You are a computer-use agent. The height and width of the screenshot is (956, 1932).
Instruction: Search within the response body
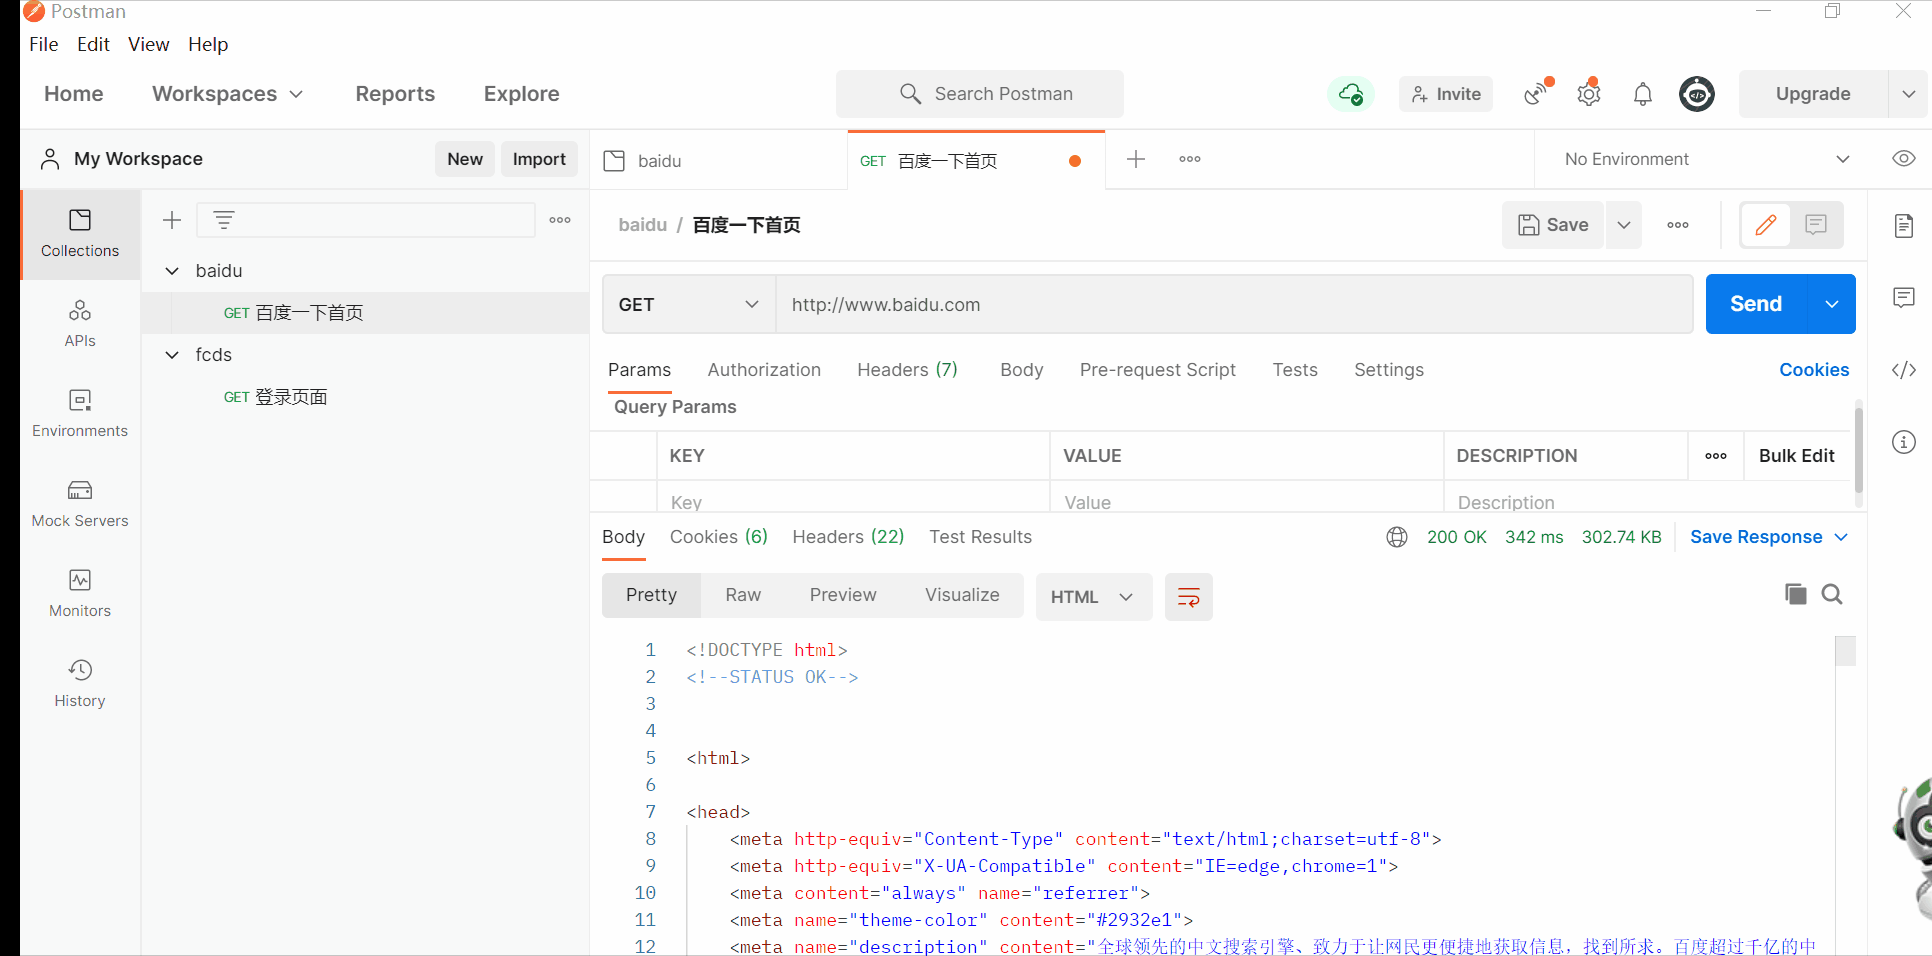pos(1832,594)
